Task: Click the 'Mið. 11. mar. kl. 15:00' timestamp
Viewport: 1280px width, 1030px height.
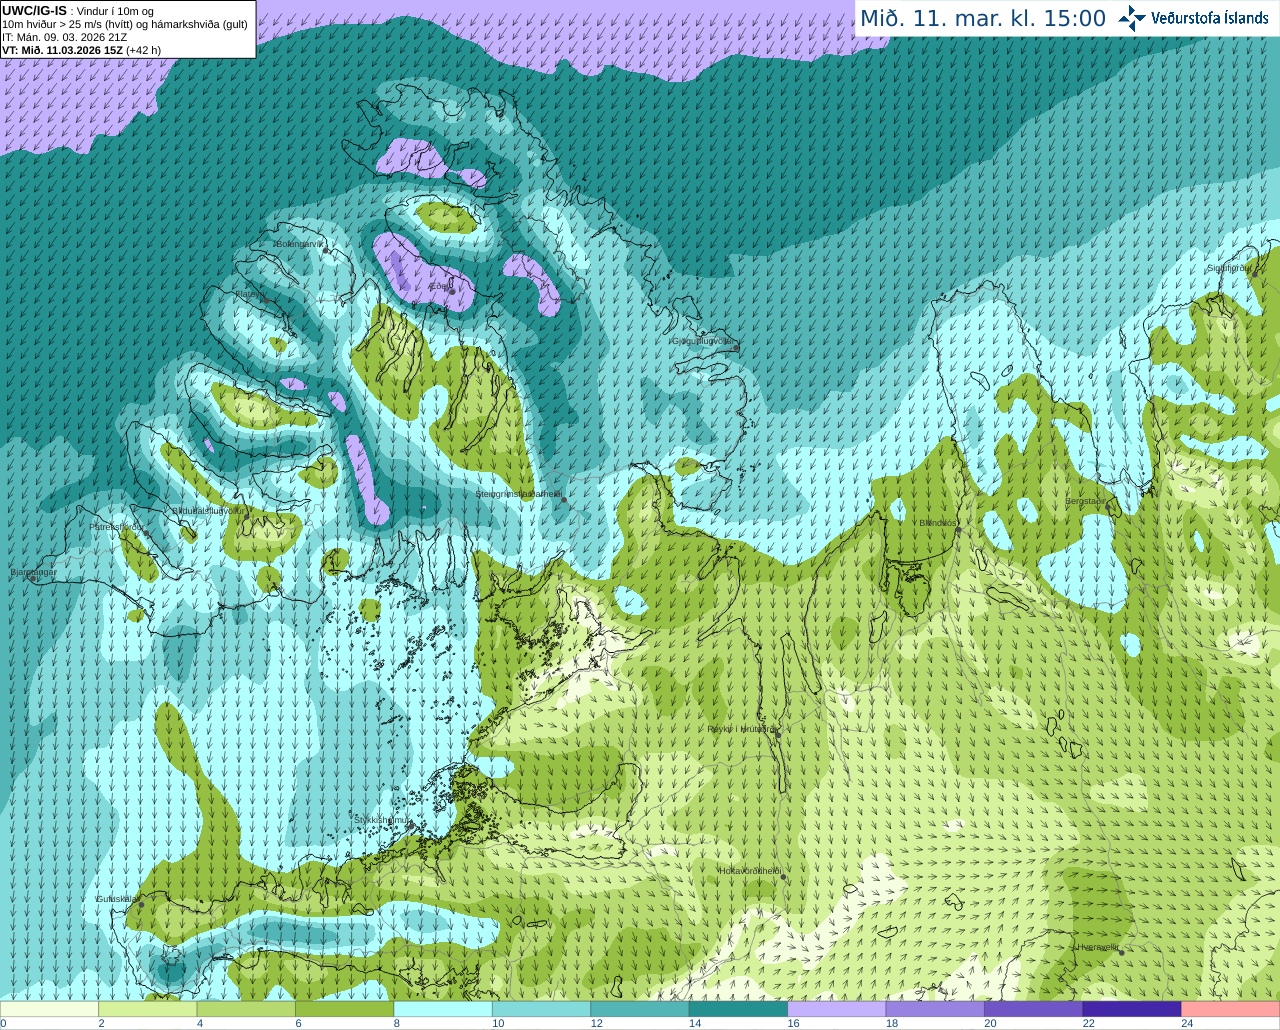Action: pyautogui.click(x=983, y=19)
